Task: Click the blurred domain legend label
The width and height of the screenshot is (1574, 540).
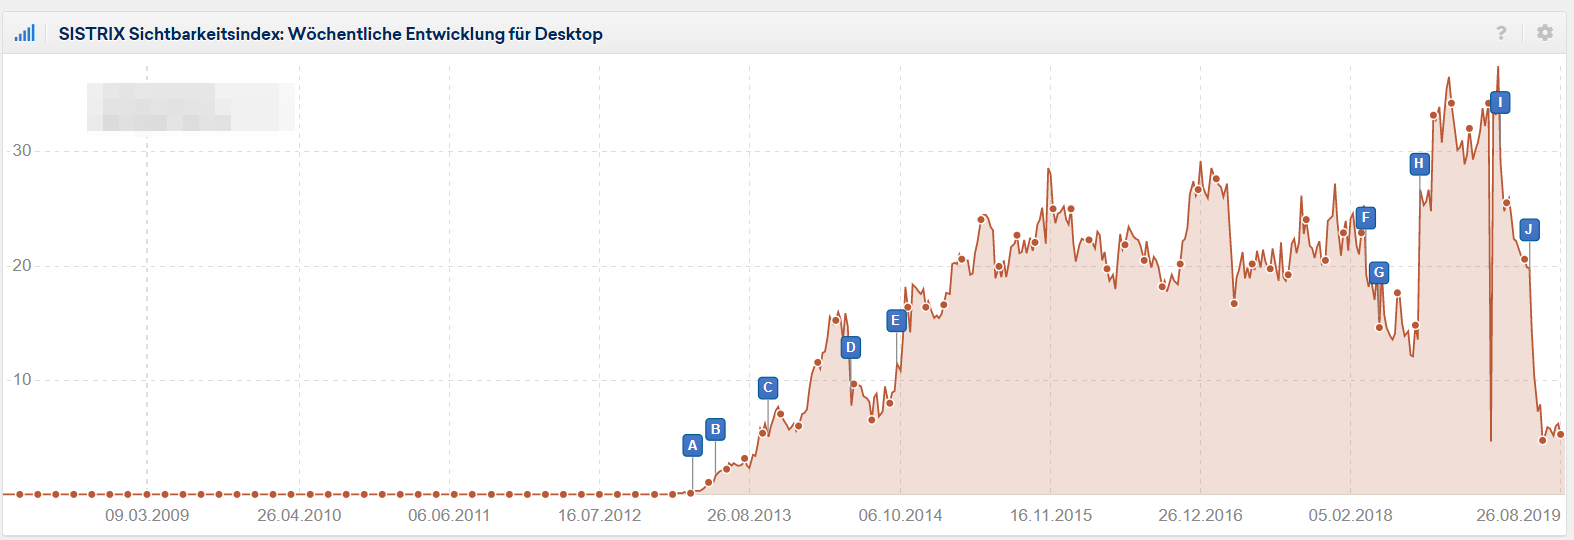Action: tap(190, 107)
